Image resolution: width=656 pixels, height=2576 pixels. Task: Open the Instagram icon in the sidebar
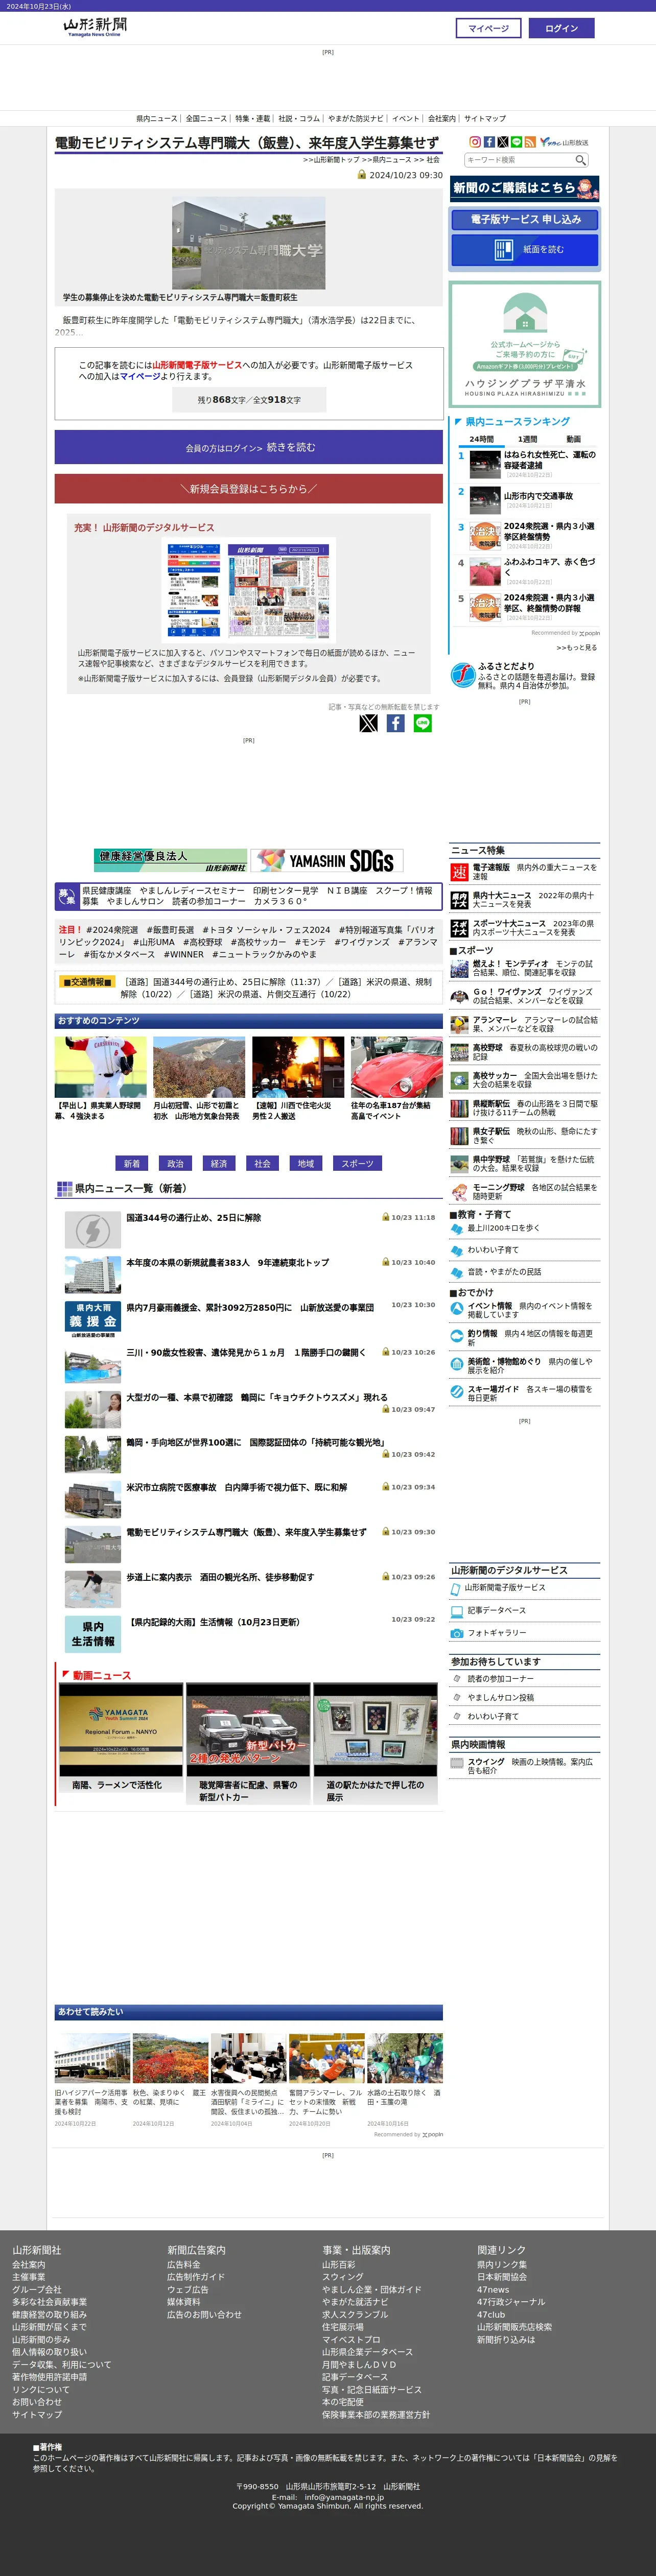[475, 142]
